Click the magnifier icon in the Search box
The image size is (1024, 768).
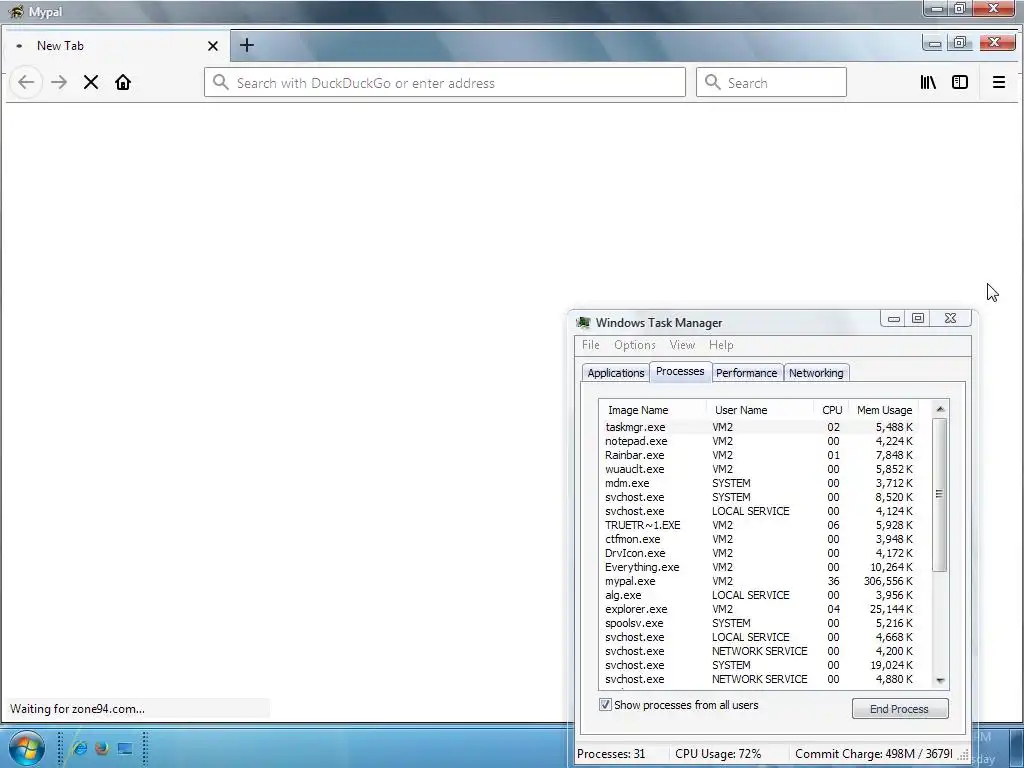712,82
